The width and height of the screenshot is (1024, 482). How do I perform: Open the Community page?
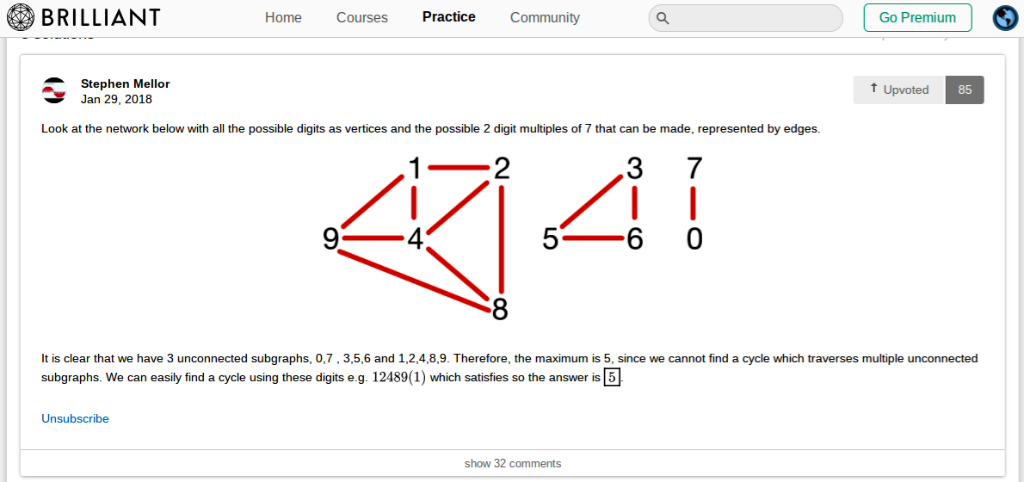pyautogui.click(x=544, y=18)
